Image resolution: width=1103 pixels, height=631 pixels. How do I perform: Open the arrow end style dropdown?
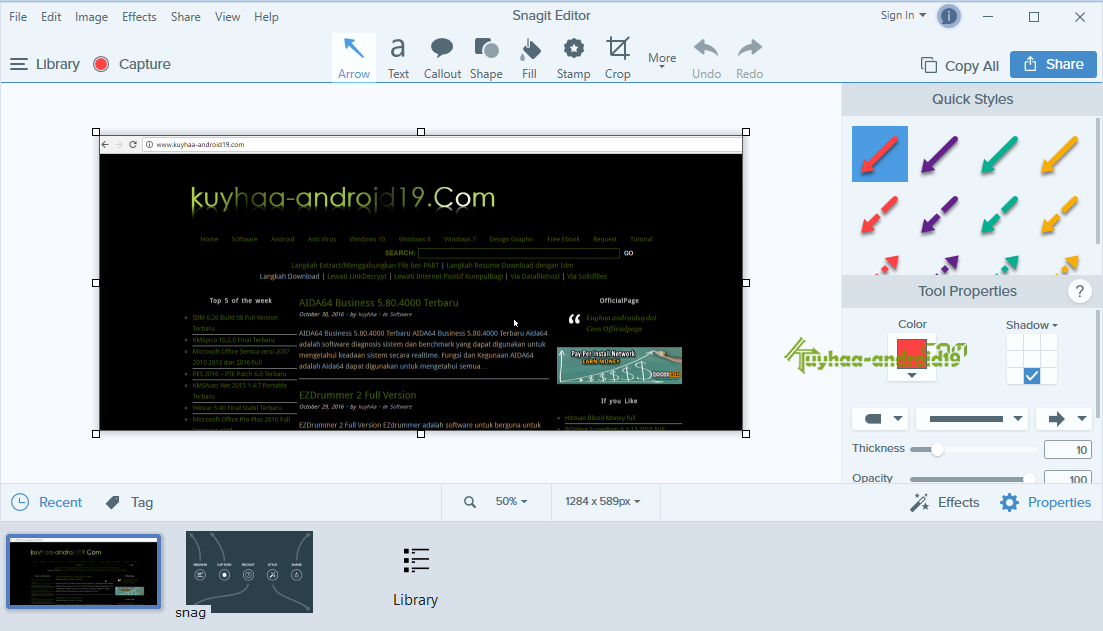coord(1064,419)
